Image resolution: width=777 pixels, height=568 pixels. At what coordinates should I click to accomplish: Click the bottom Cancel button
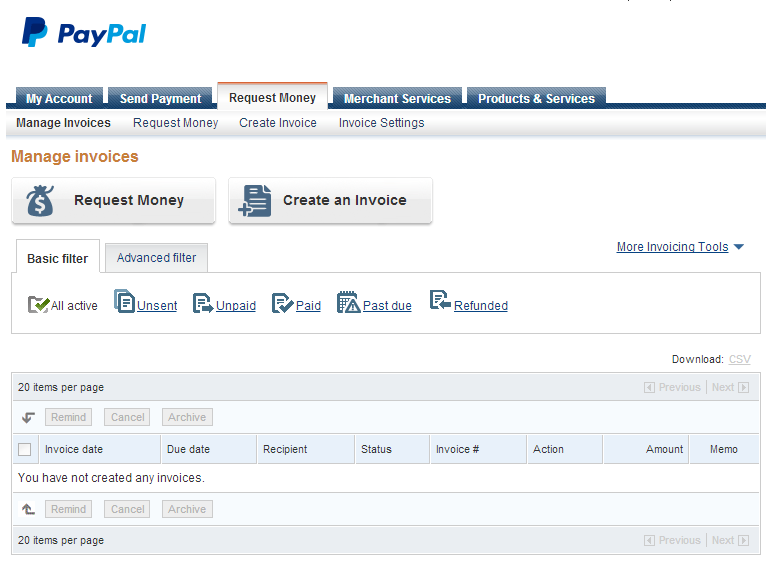[x=127, y=509]
